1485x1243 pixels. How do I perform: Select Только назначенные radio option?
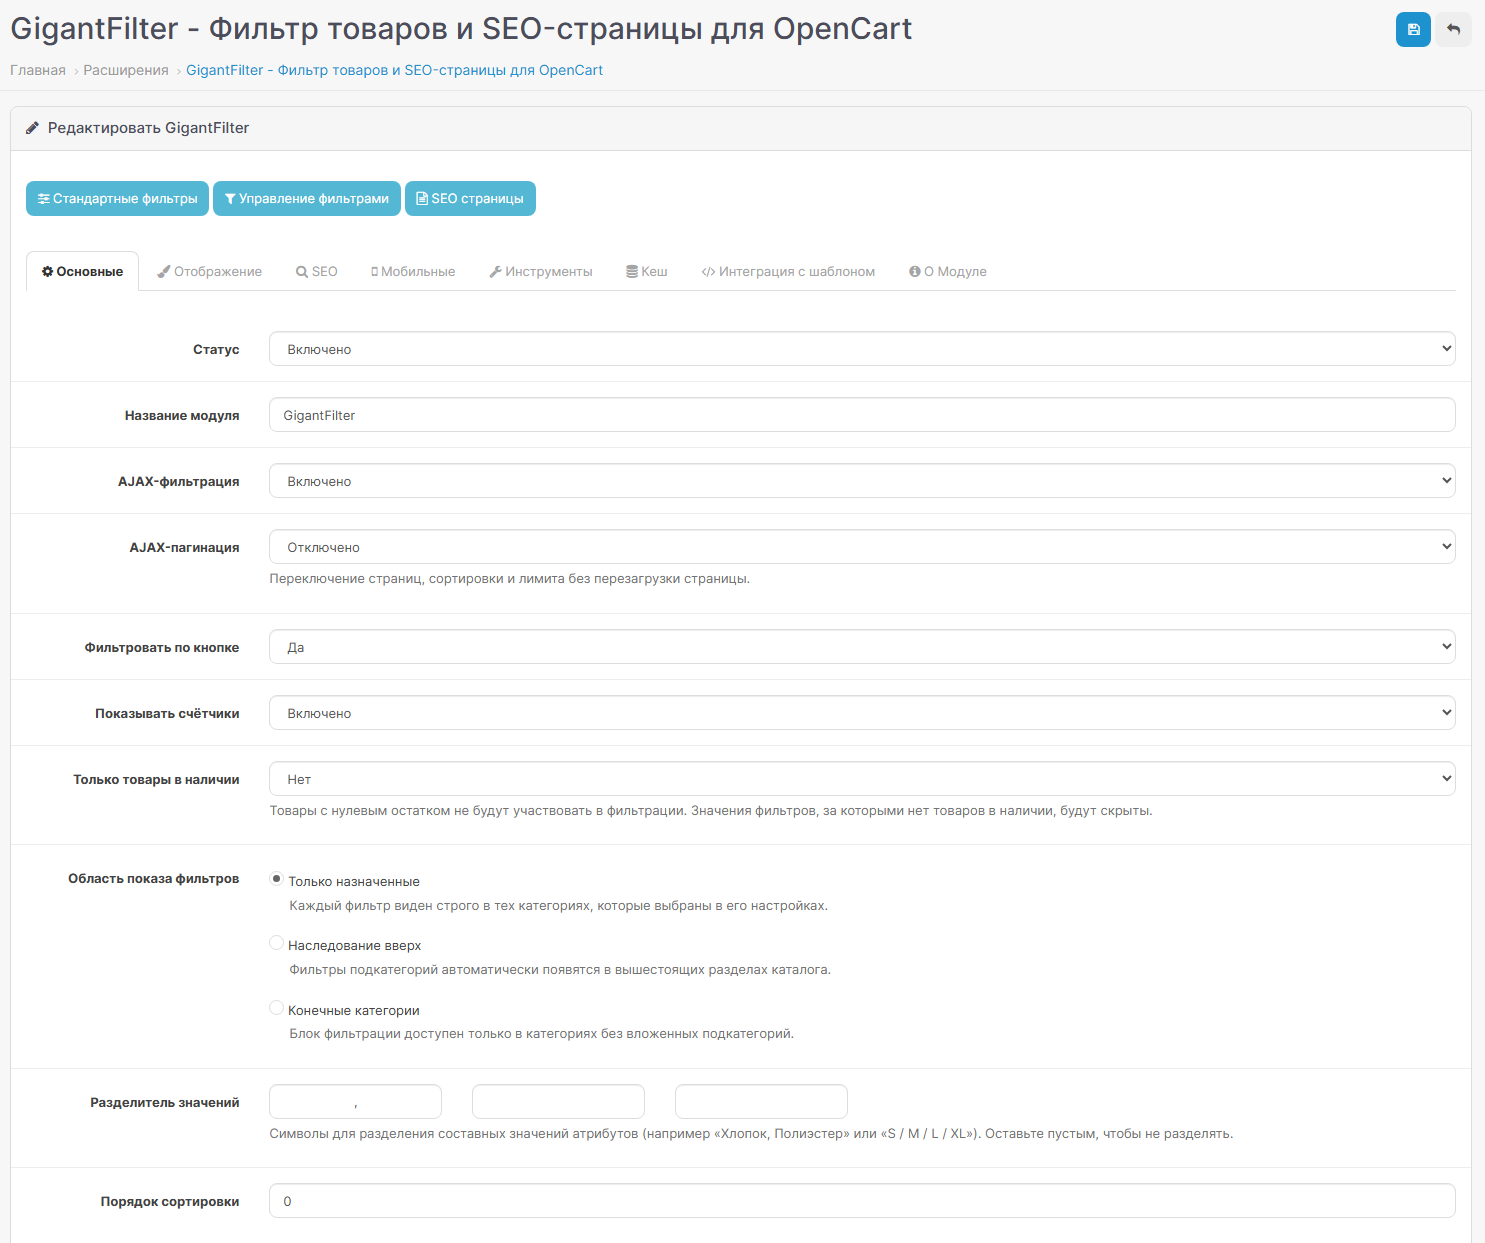(x=277, y=879)
